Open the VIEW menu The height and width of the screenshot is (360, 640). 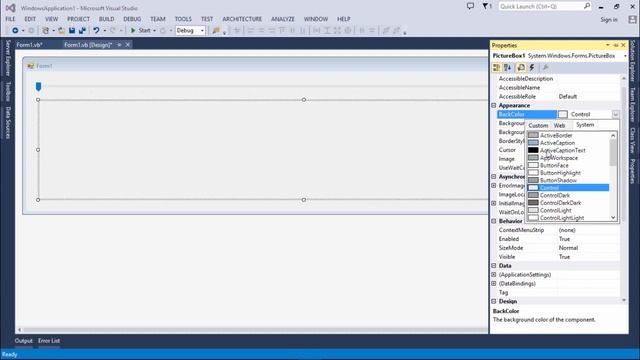(51, 19)
